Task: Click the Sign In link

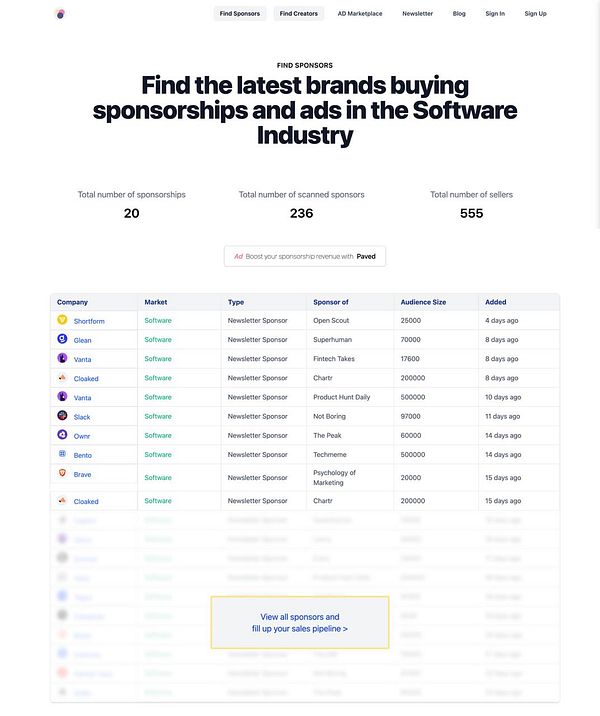Action: pos(495,14)
